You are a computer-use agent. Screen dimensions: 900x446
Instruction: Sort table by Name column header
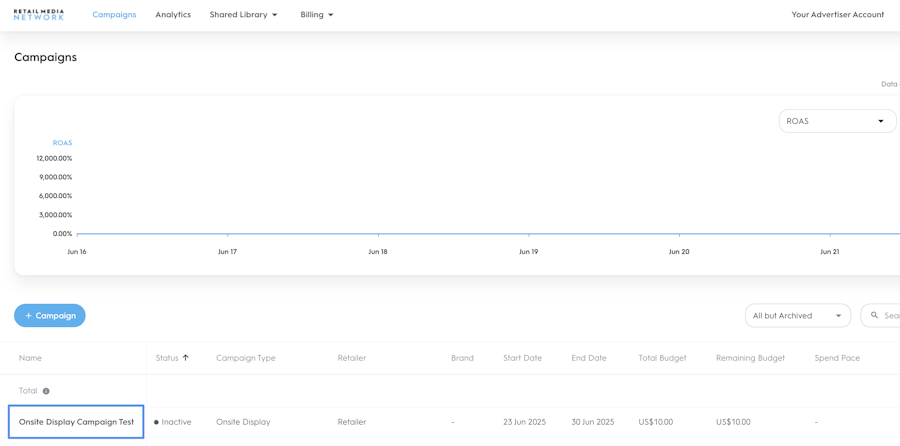coord(30,358)
